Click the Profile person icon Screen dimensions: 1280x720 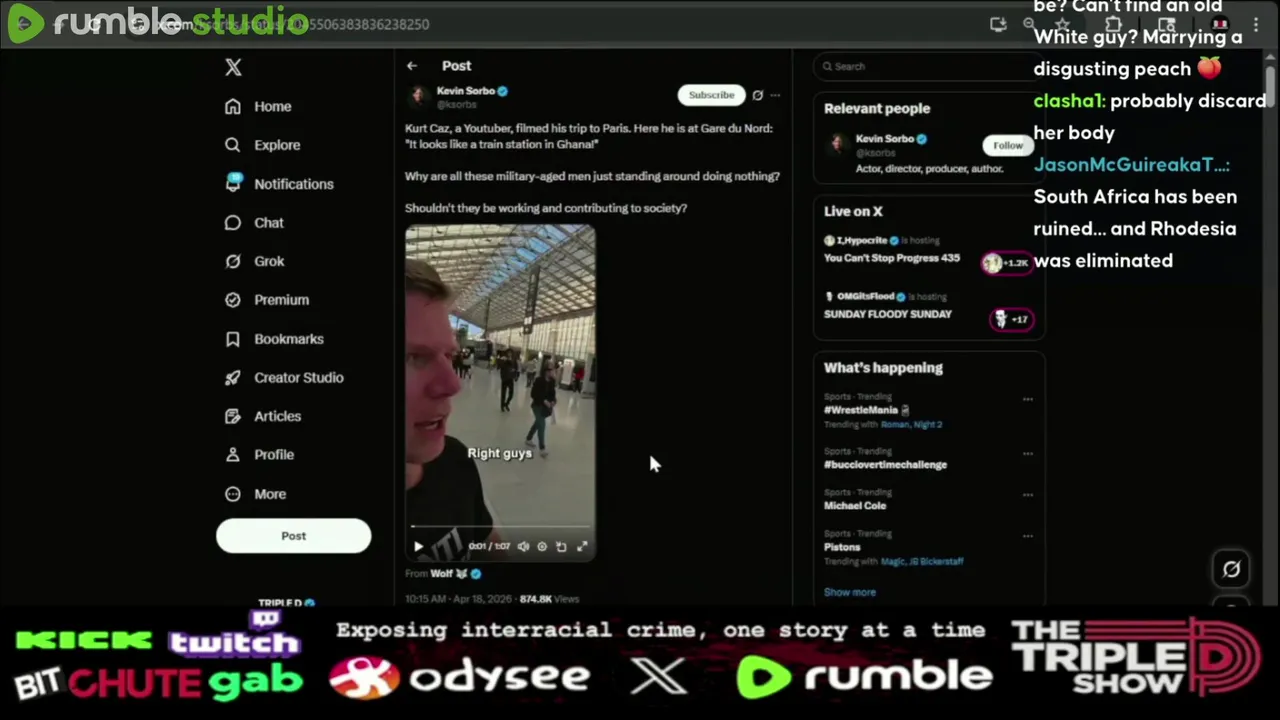[233, 455]
